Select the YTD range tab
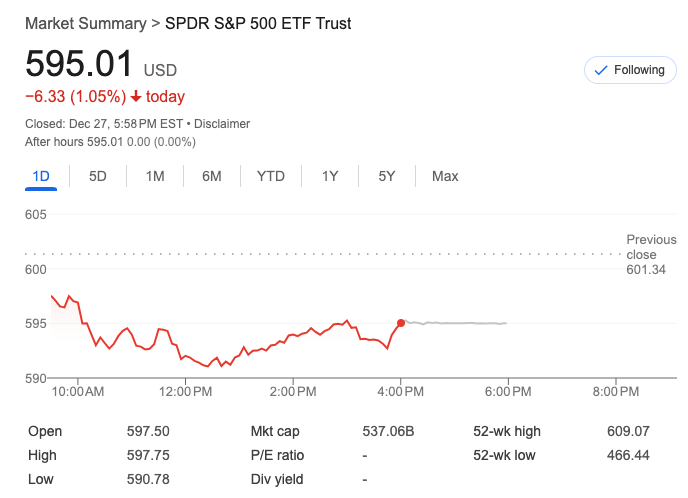This screenshot has width=688, height=498. click(270, 176)
